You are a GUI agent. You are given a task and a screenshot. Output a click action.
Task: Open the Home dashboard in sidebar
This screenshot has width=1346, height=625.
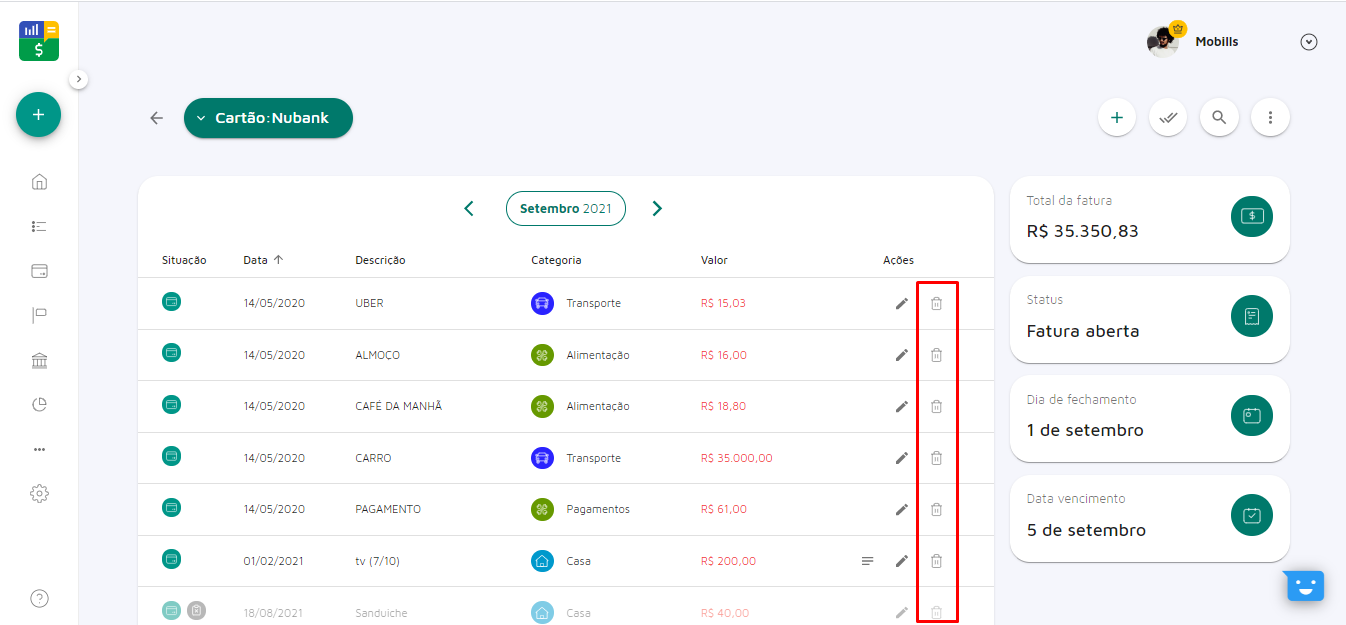point(39,182)
